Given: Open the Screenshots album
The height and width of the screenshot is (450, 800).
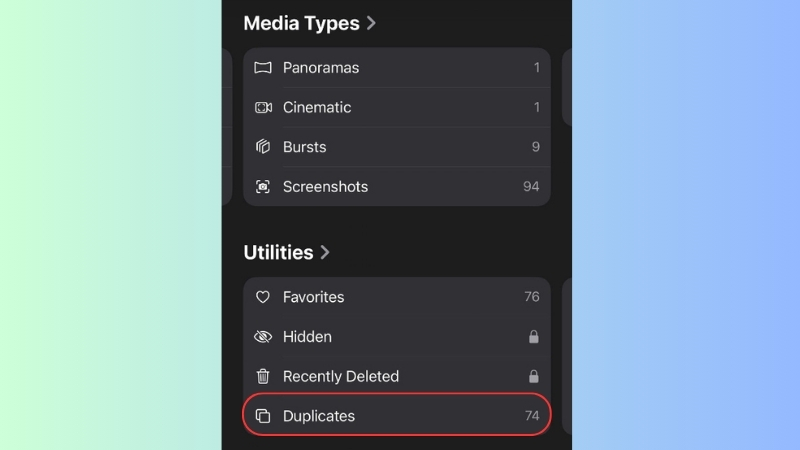Looking at the screenshot, I should [x=397, y=187].
